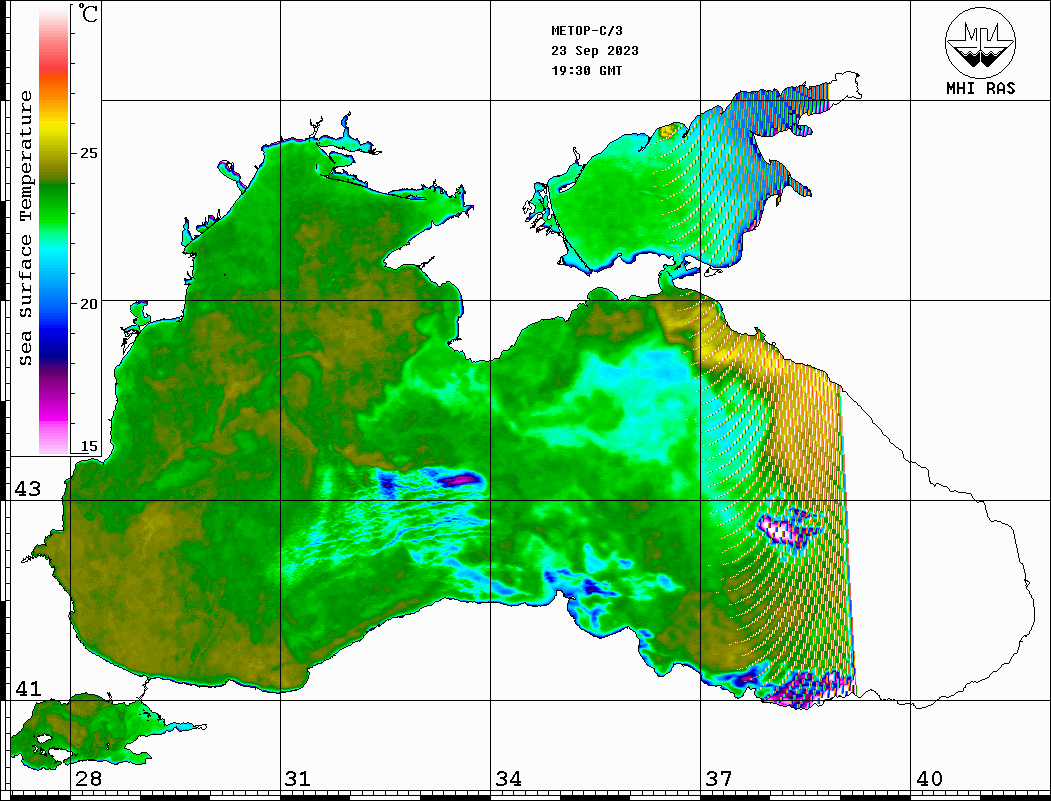
Task: Click the longitude label 34
Action: pyautogui.click(x=508, y=779)
